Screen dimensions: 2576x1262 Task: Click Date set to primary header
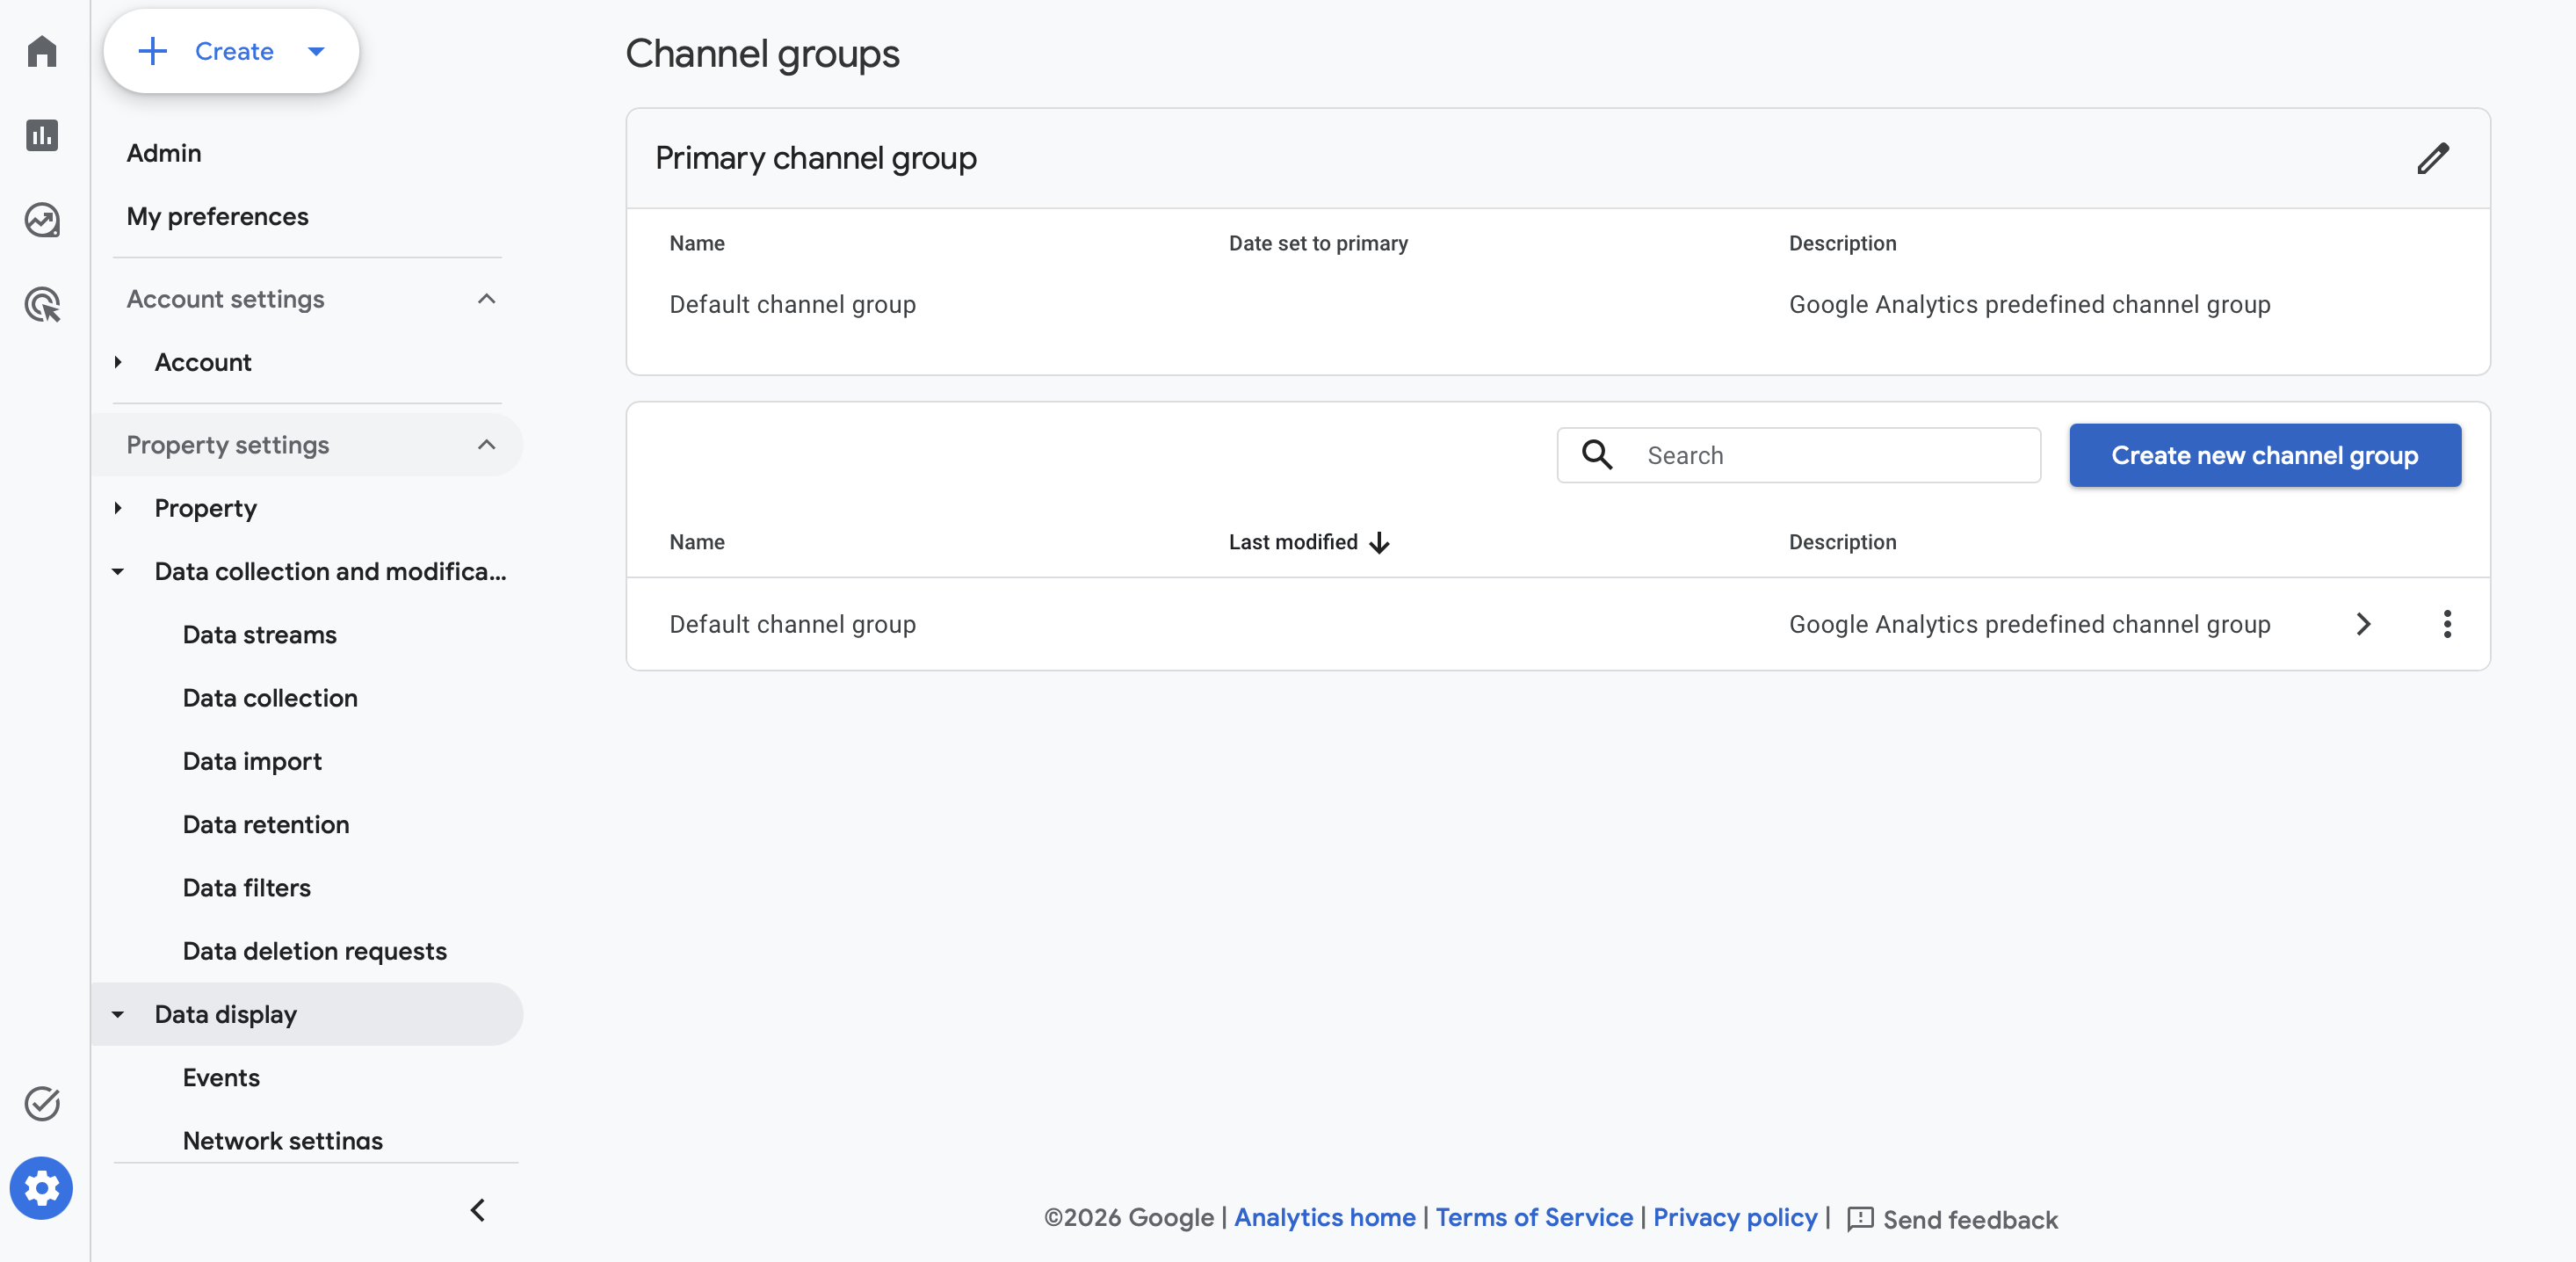coord(1318,243)
